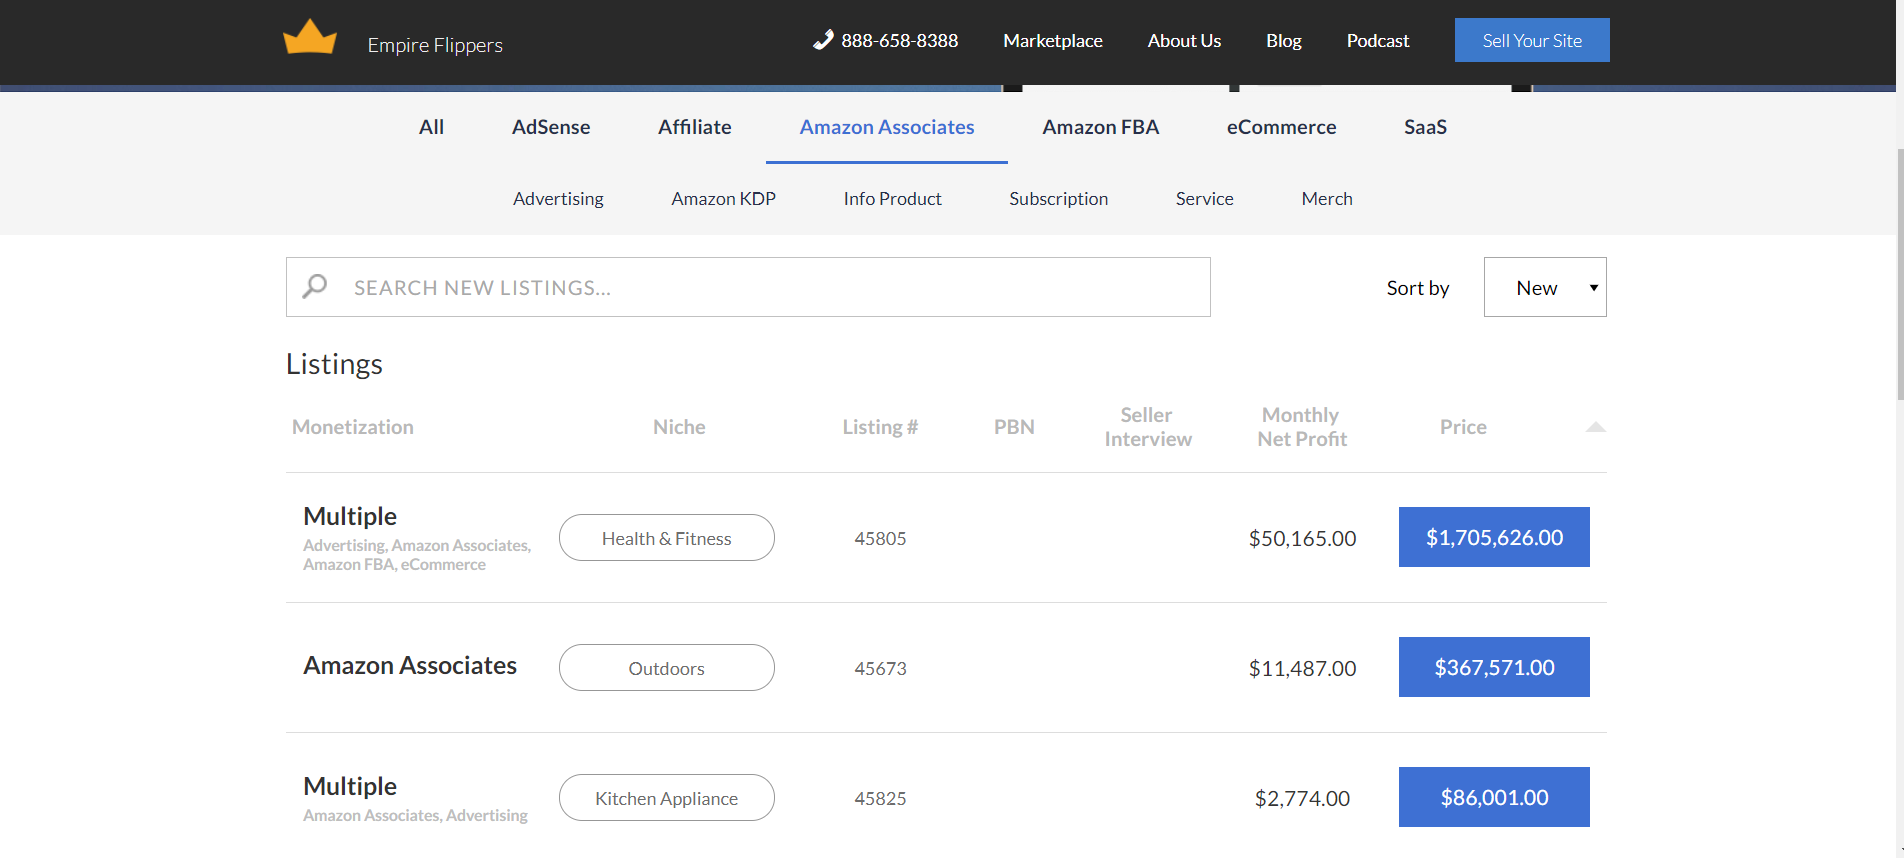
Task: Focus the Search New Listings field
Action: (x=748, y=287)
